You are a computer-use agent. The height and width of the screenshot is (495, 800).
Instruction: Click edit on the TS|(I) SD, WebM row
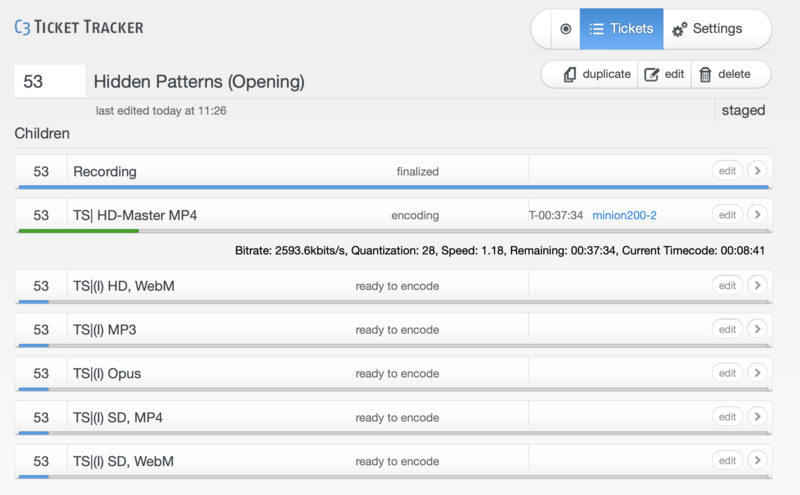[x=727, y=461]
